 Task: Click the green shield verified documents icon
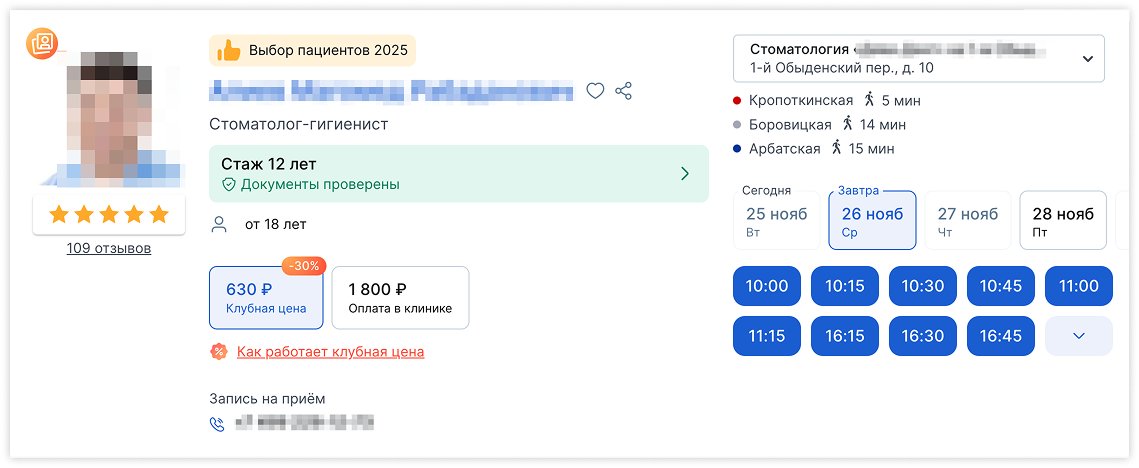(228, 185)
